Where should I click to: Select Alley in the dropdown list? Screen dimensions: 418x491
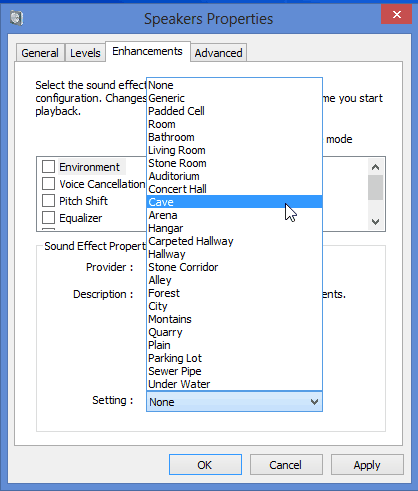coord(234,280)
